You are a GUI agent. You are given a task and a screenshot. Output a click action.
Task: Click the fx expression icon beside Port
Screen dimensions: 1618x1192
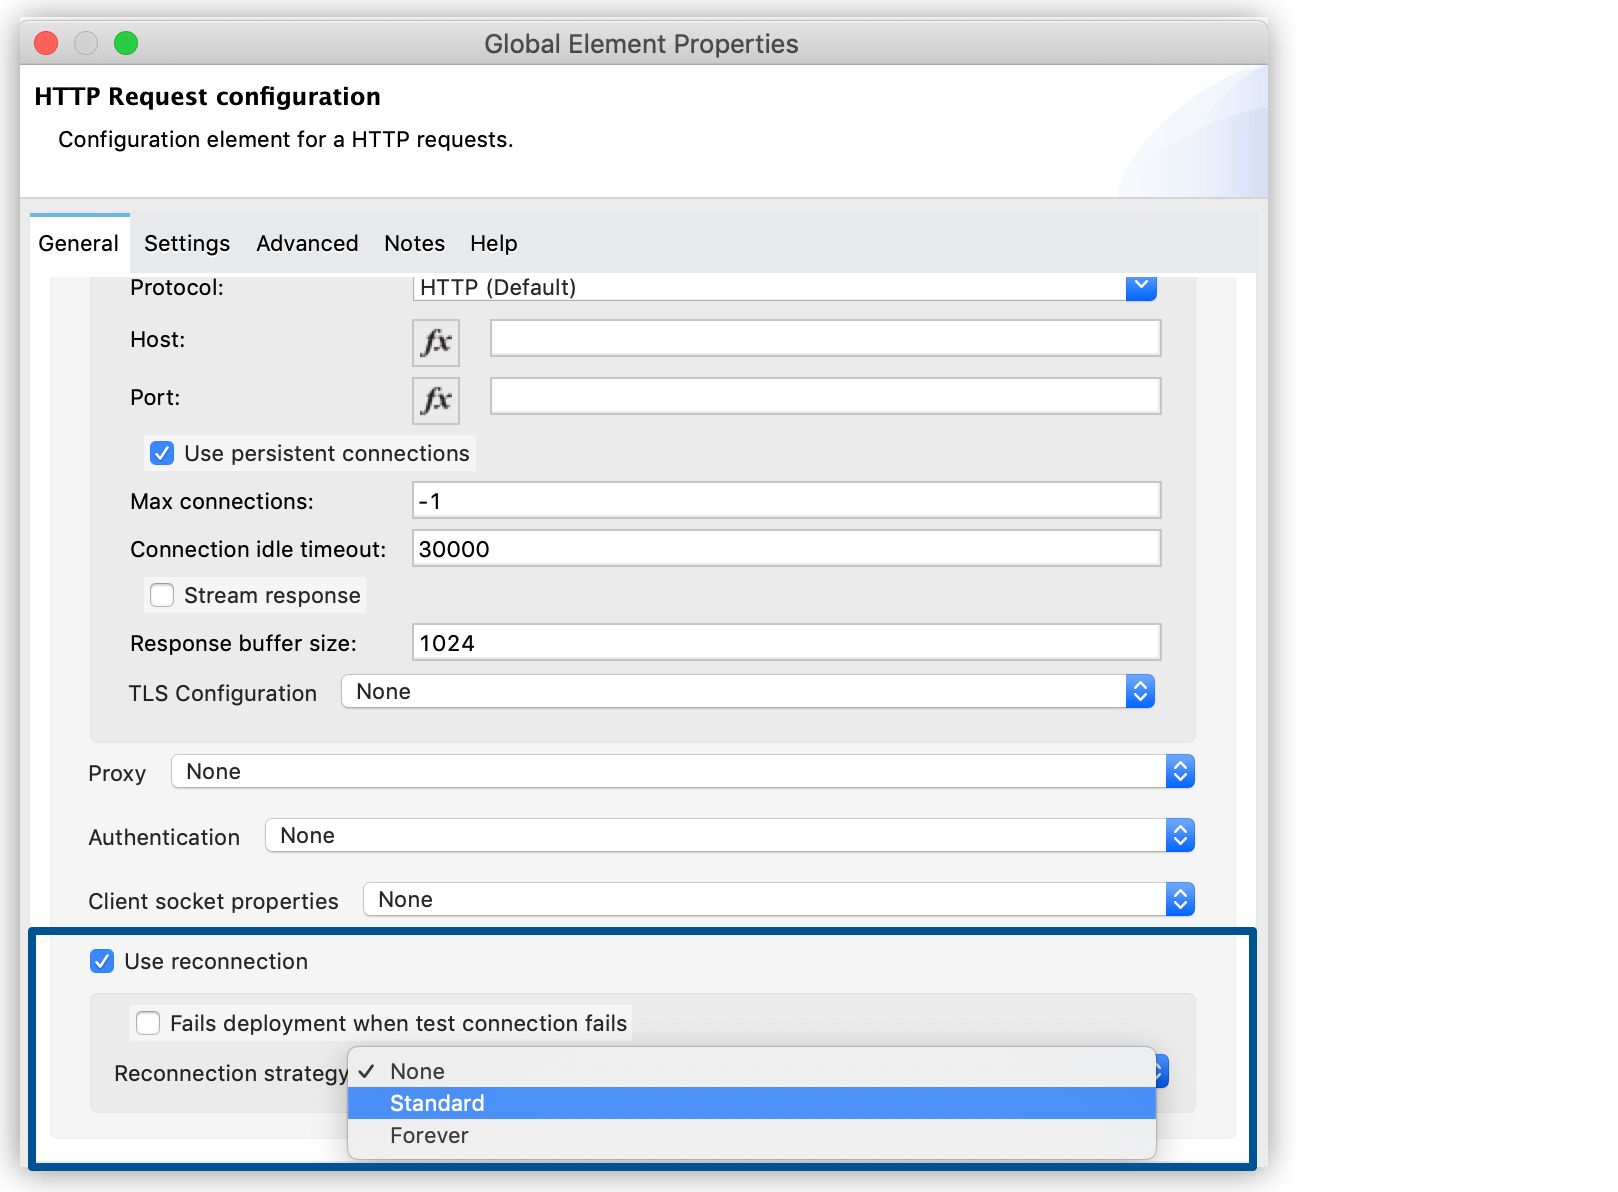pos(435,400)
